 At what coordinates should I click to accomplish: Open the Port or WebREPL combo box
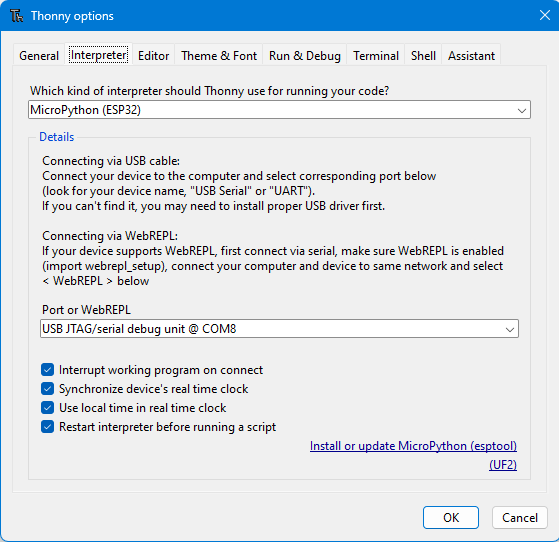279,329
